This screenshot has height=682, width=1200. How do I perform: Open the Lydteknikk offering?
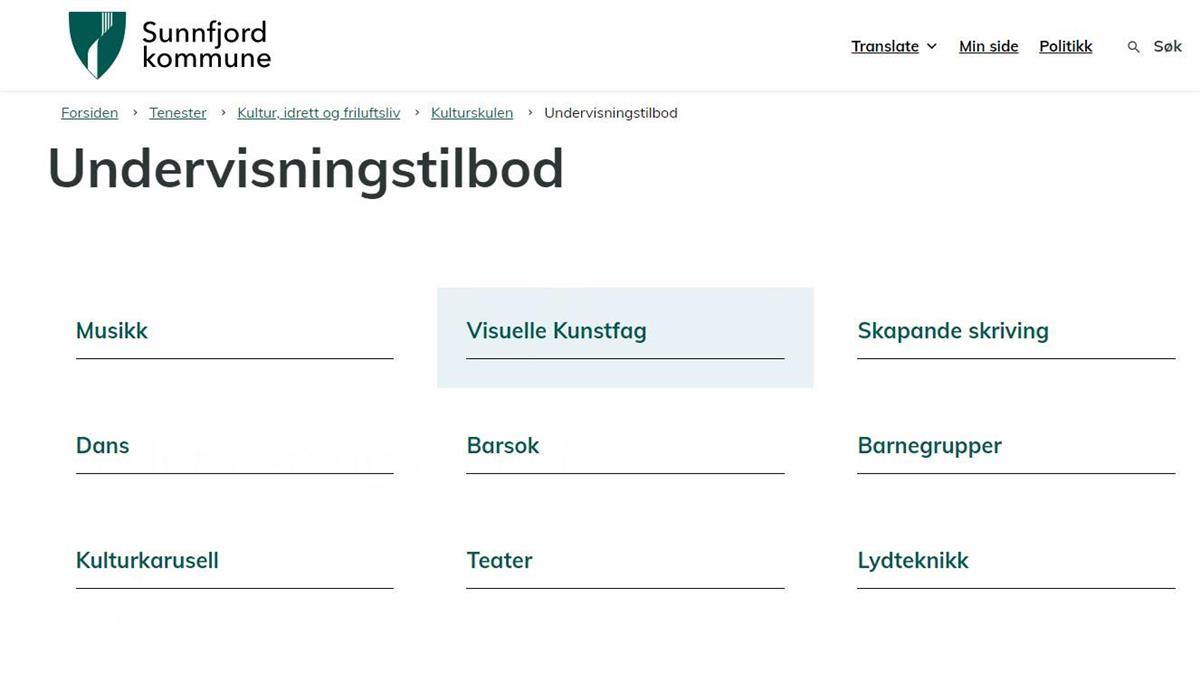(x=913, y=561)
